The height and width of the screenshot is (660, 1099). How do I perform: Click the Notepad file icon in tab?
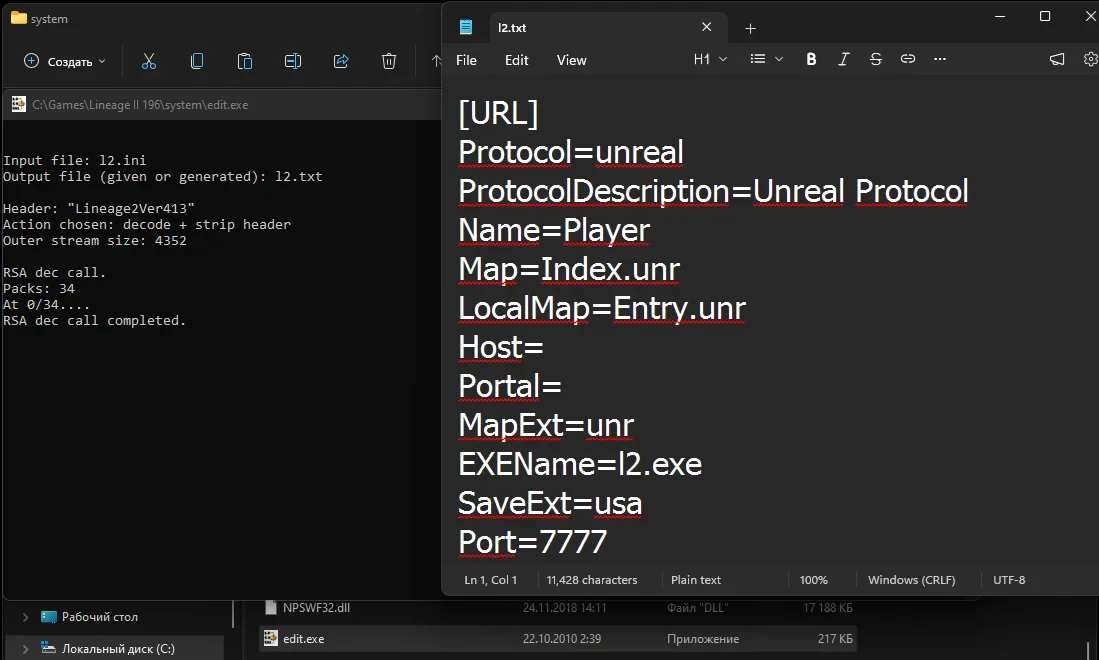[465, 27]
